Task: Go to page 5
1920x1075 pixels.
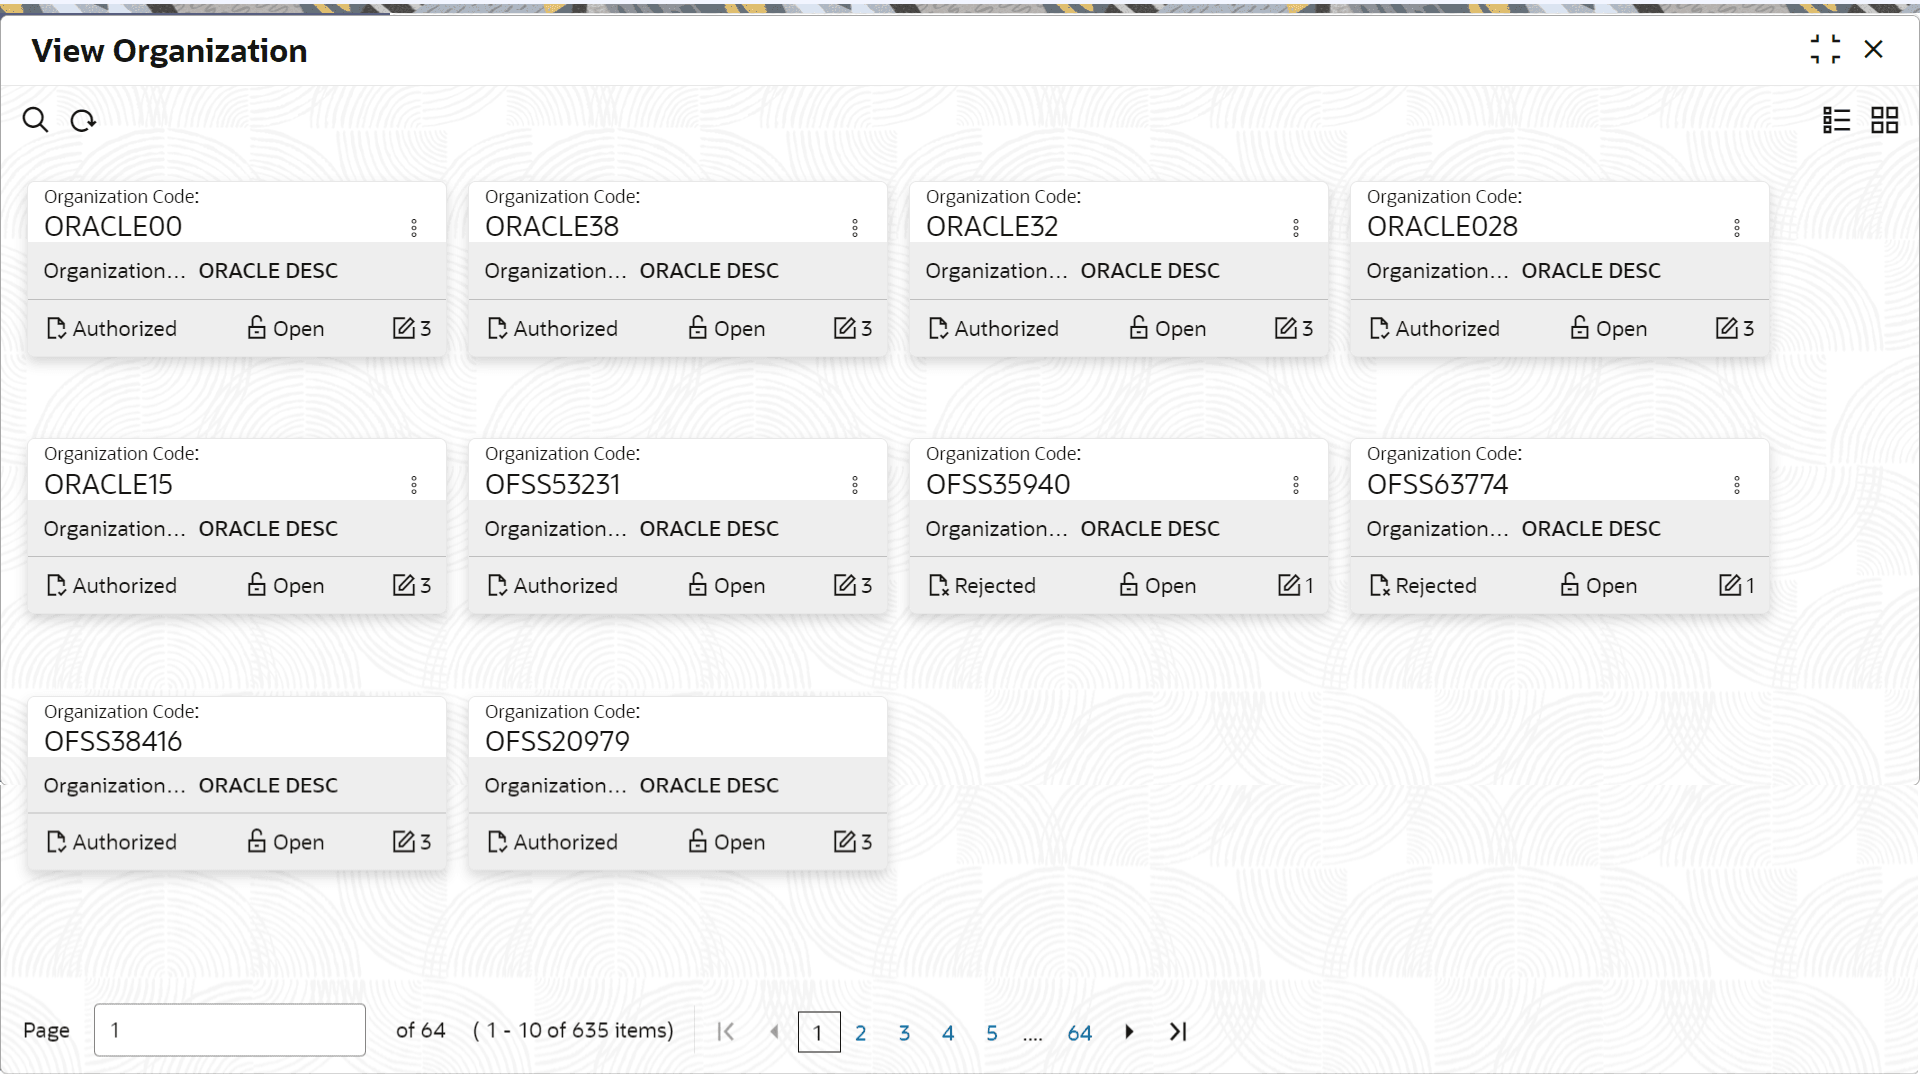Action: (992, 1033)
